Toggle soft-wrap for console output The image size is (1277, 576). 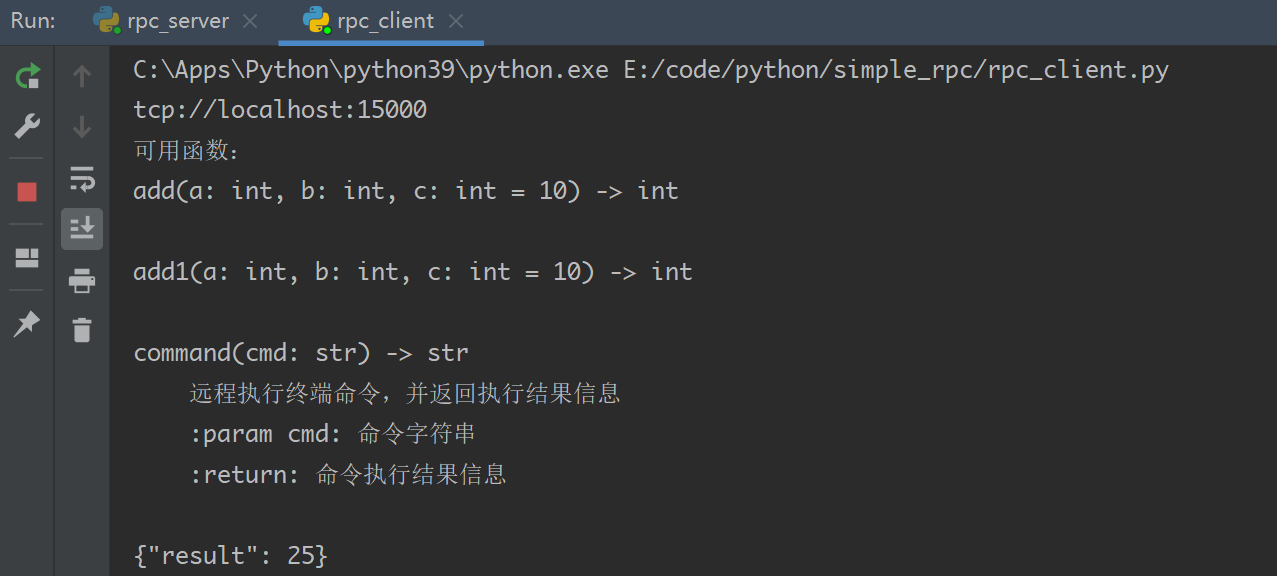tap(82, 179)
